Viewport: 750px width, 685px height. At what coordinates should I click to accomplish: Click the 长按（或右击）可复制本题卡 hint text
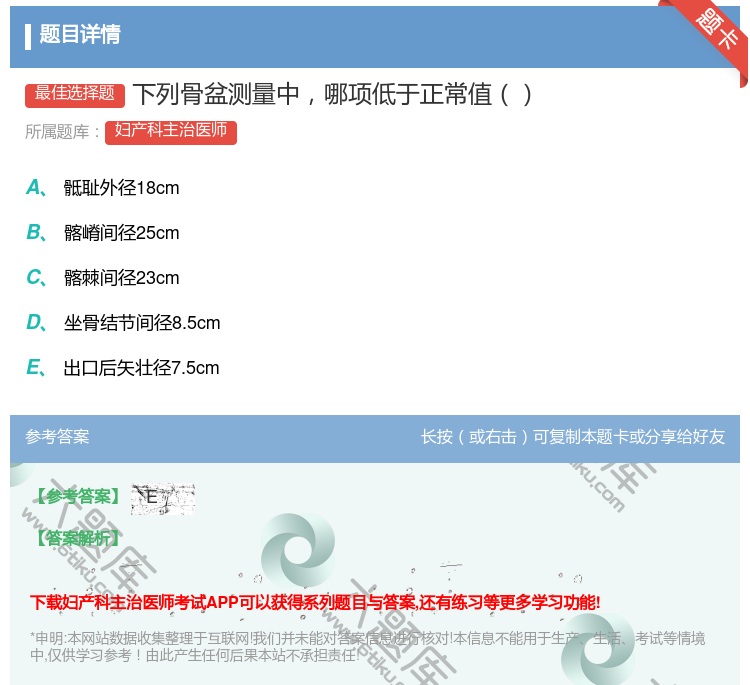click(x=573, y=437)
